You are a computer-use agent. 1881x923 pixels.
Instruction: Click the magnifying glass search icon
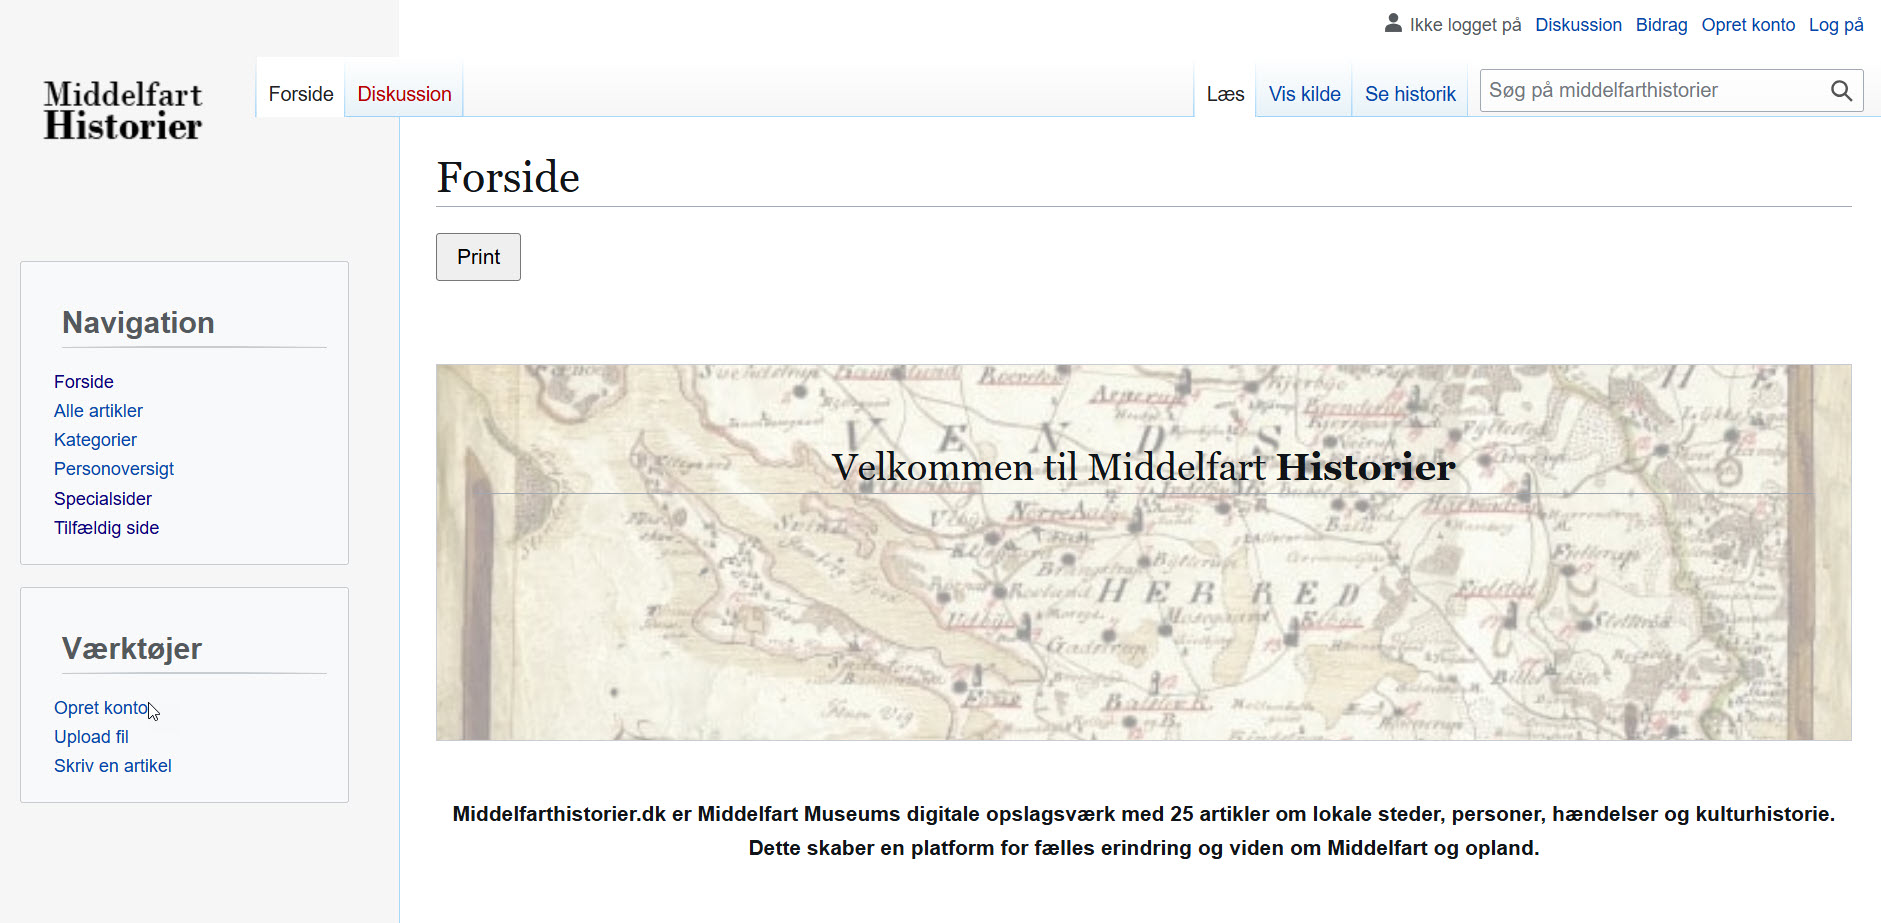point(1841,91)
